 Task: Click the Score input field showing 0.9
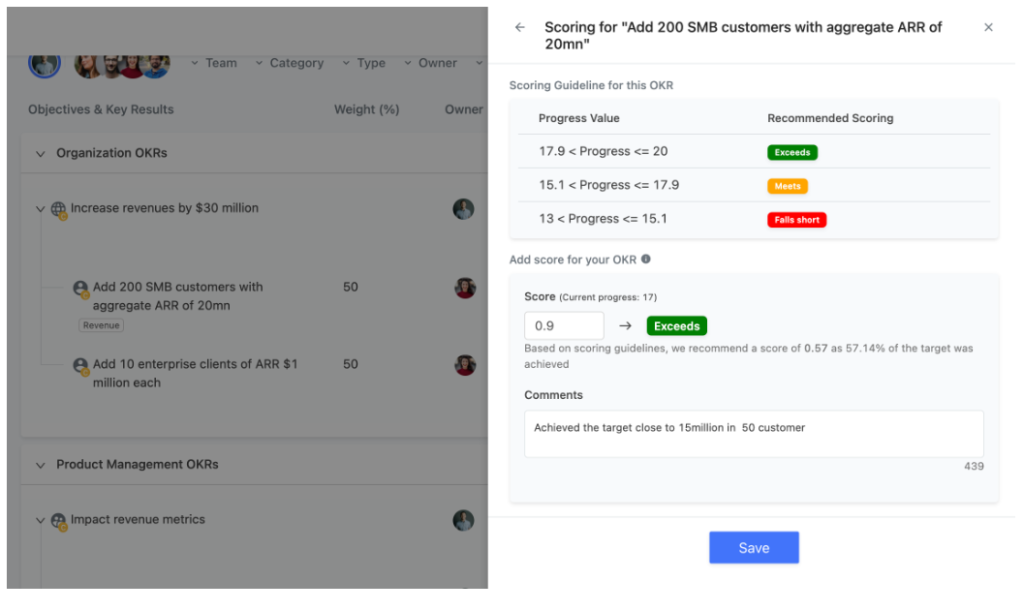tap(564, 326)
